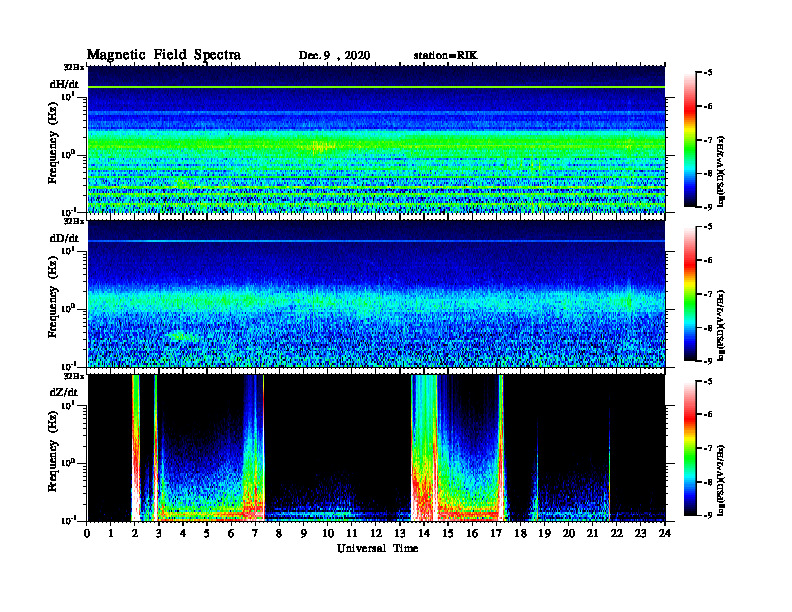Click the white-red burst near 2 UT in dZ/dt
Screen dimensions: 792x612
pyautogui.click(x=135, y=448)
